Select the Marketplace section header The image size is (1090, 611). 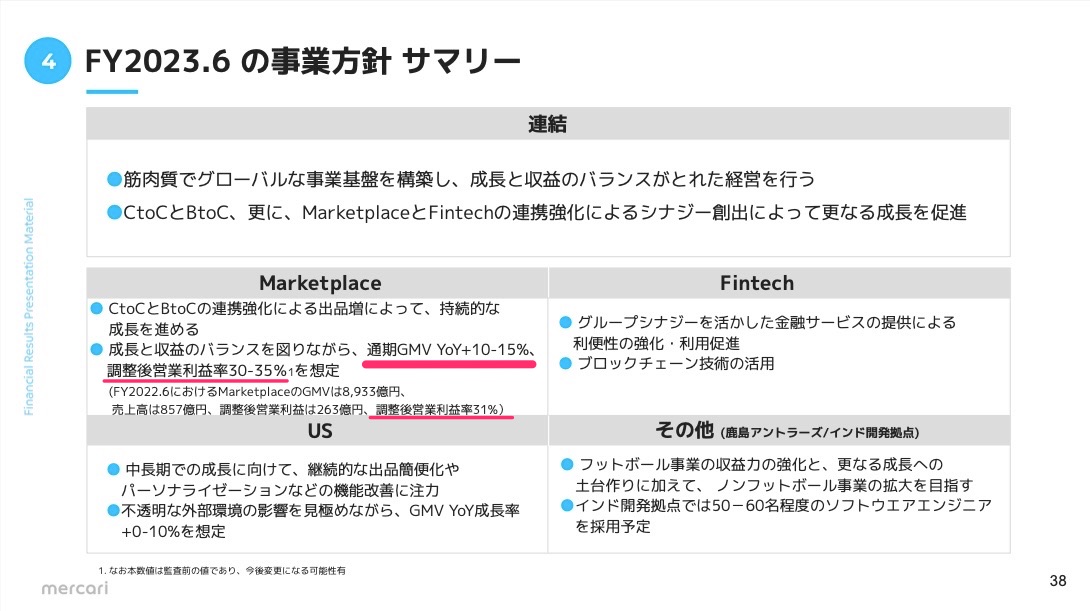(x=319, y=283)
